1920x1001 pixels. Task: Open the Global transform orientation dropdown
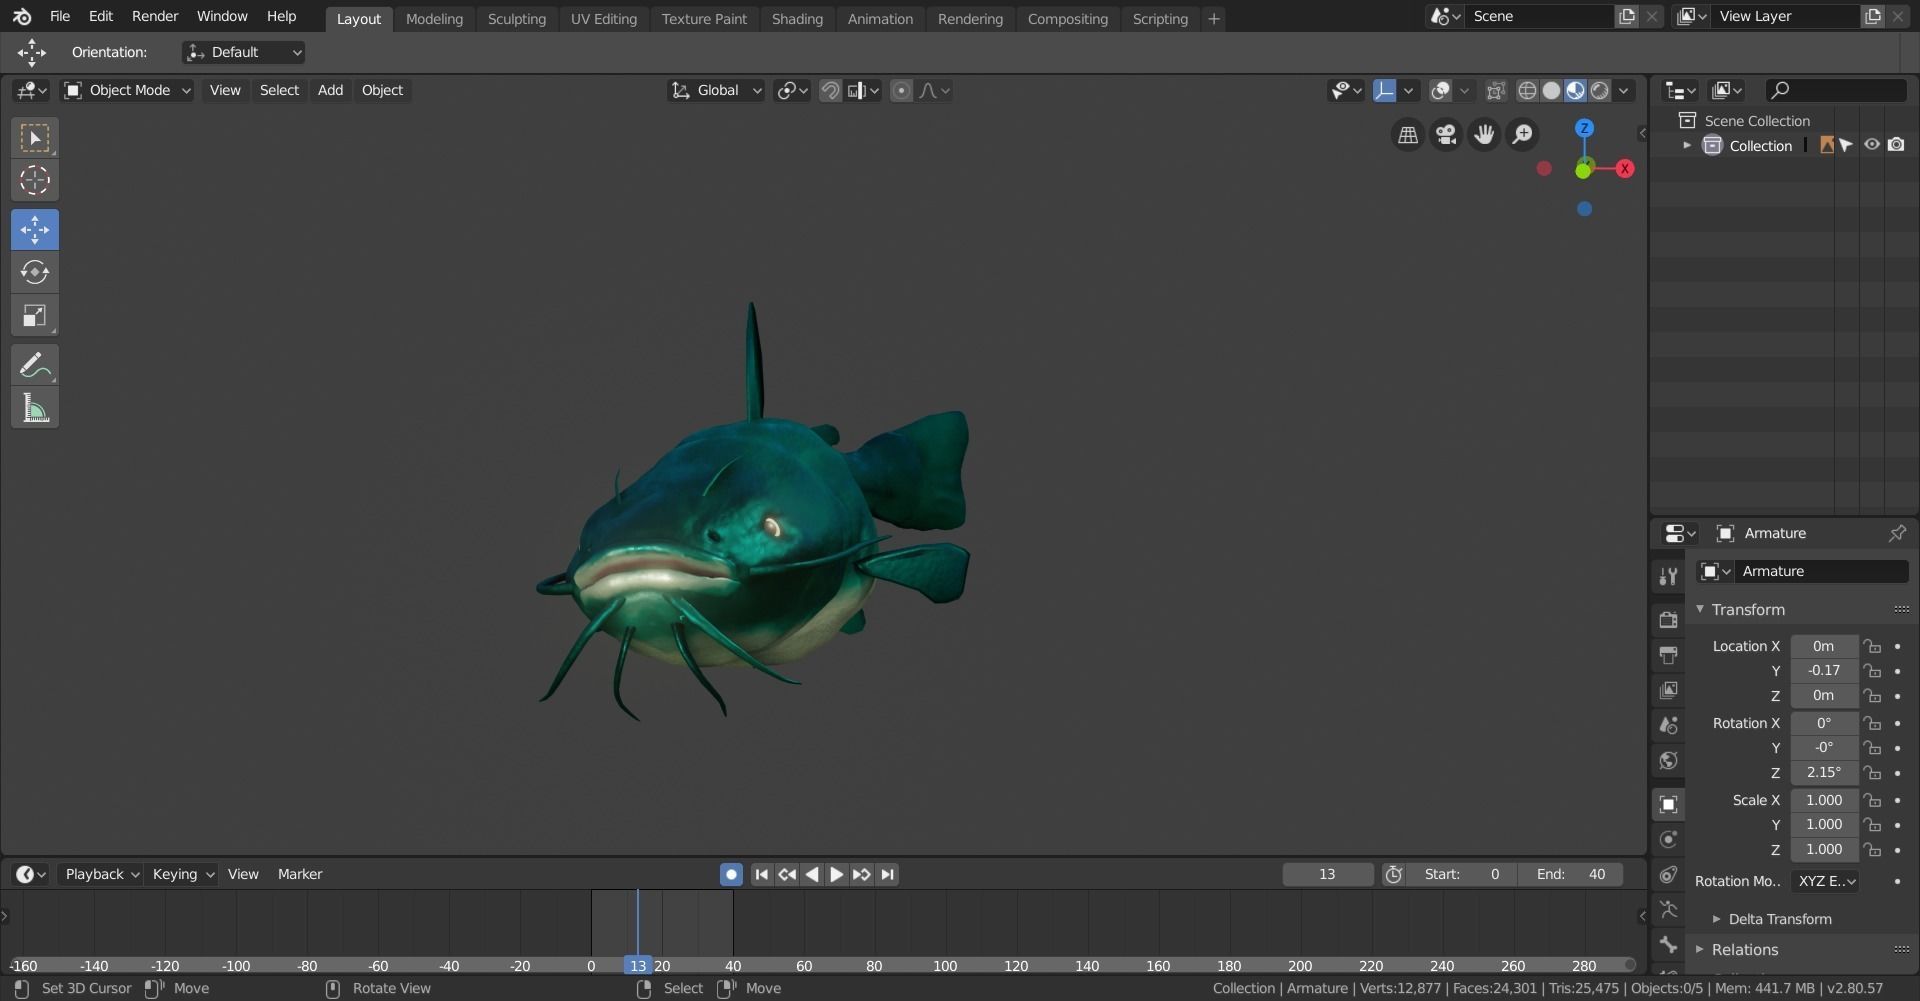point(717,91)
